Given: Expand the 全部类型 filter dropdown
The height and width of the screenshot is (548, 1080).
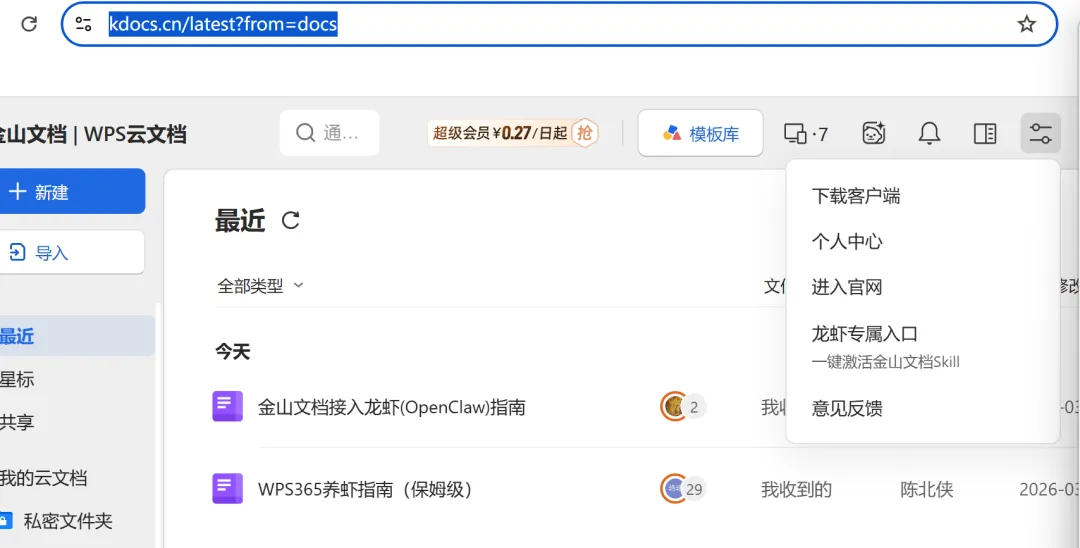Looking at the screenshot, I should tap(260, 286).
